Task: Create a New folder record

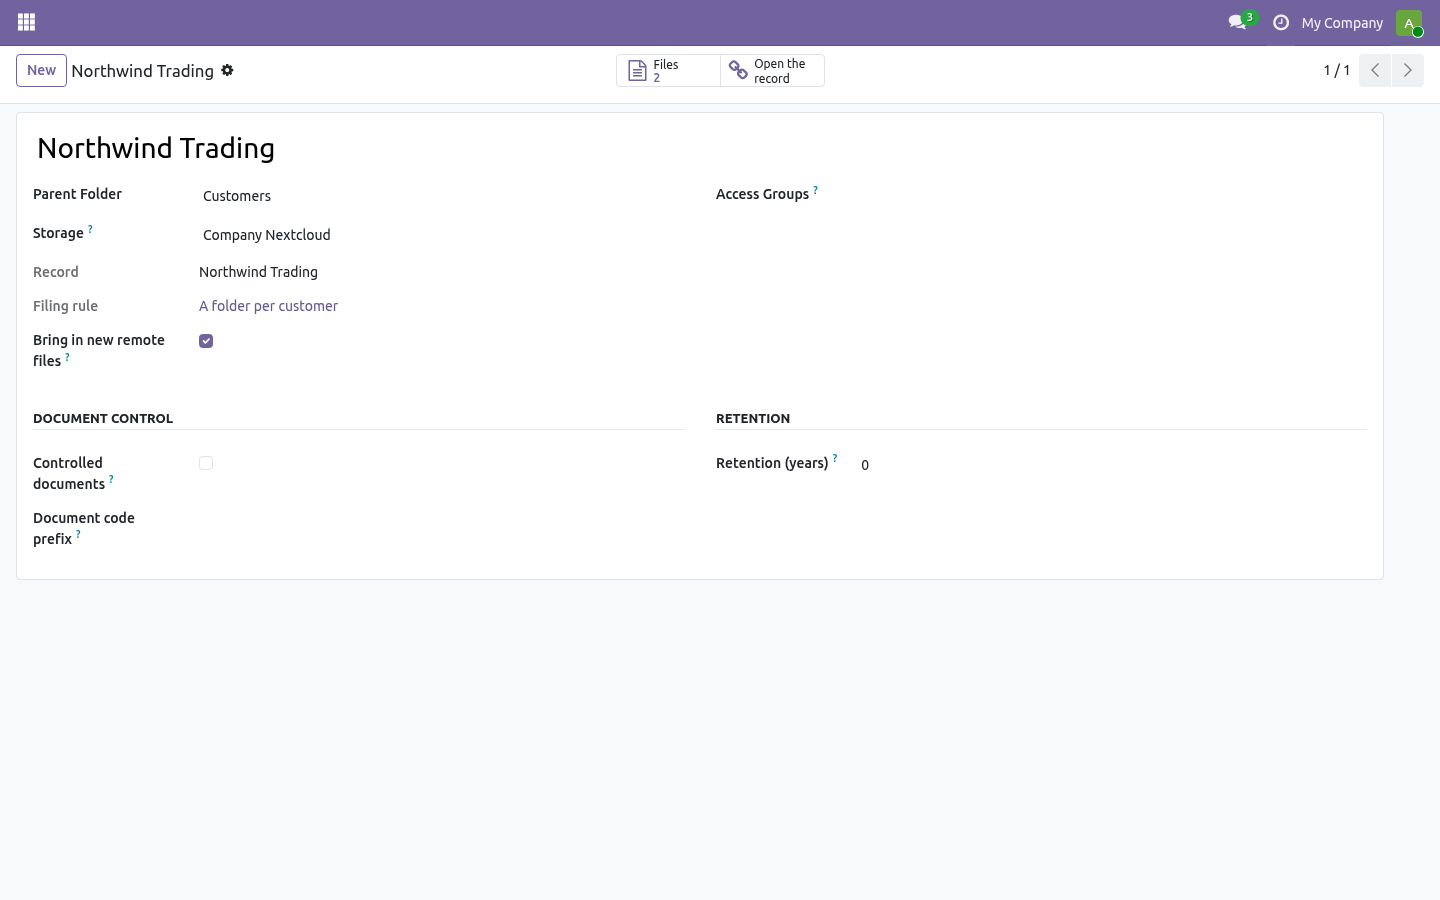Action: pos(41,70)
